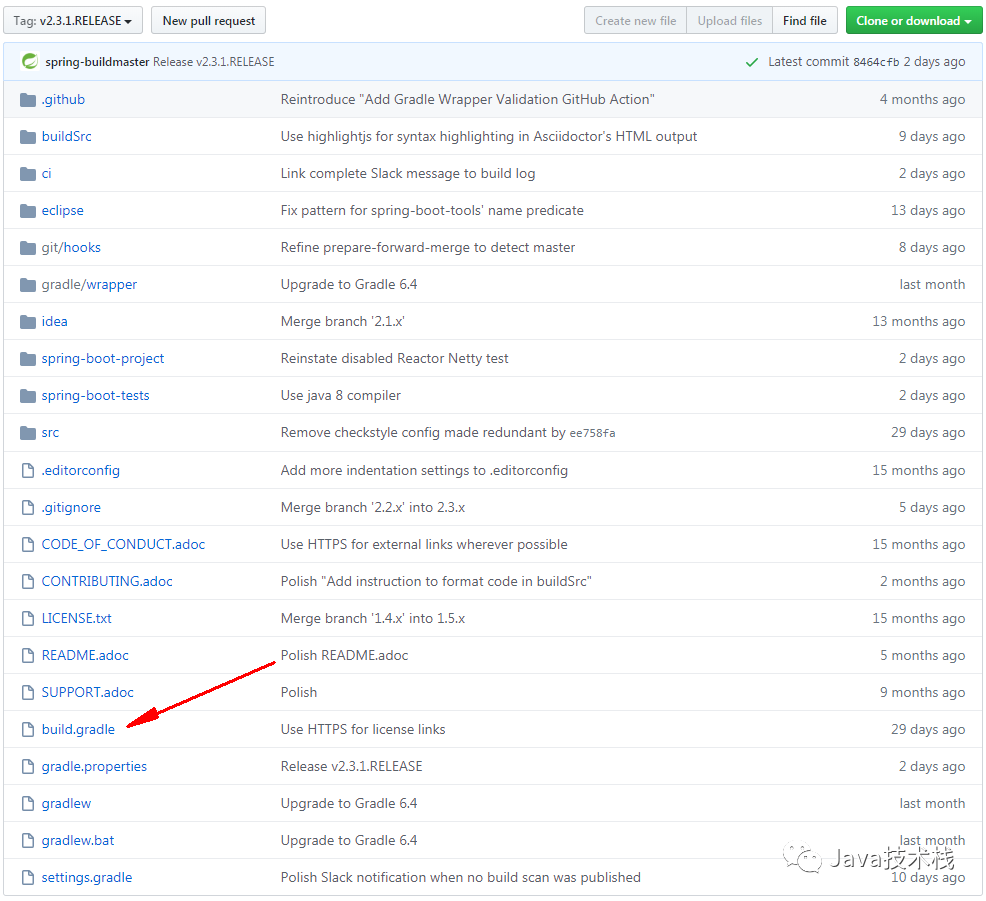
Task: Click the folder icon beside gradle/wrapper
Action: coord(27,284)
